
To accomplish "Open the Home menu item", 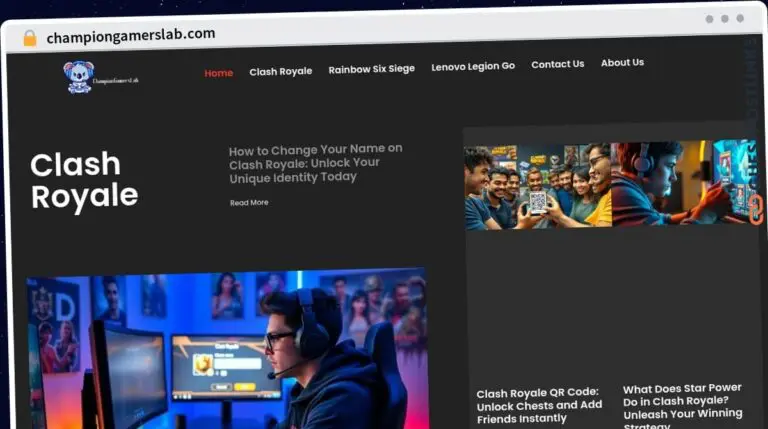I will [x=218, y=73].
